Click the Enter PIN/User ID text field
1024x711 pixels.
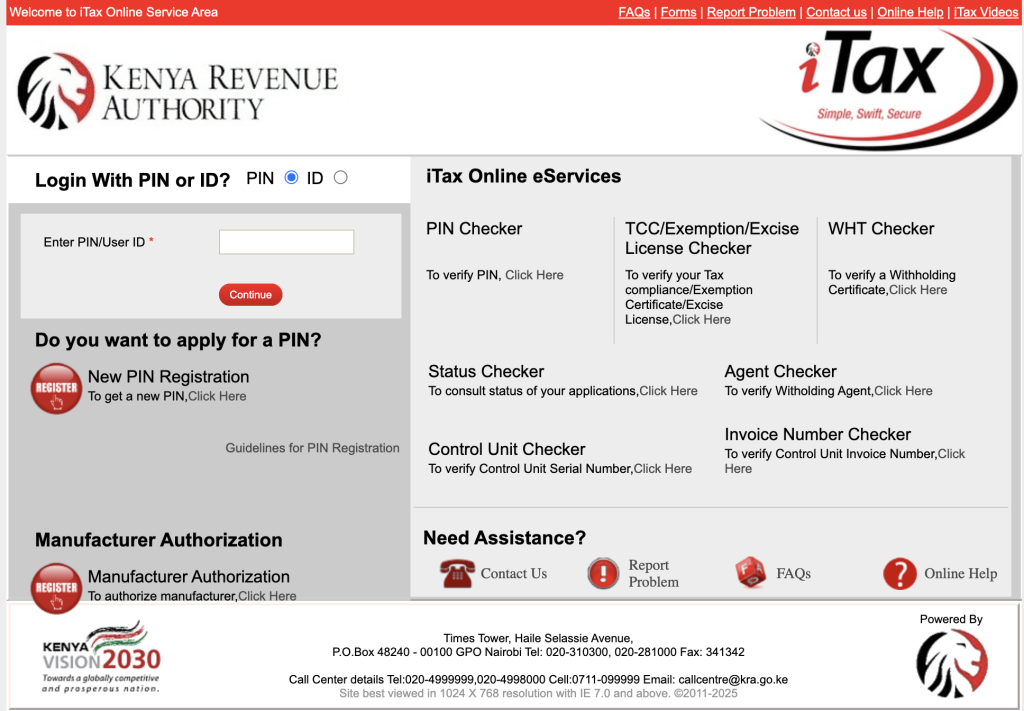286,242
